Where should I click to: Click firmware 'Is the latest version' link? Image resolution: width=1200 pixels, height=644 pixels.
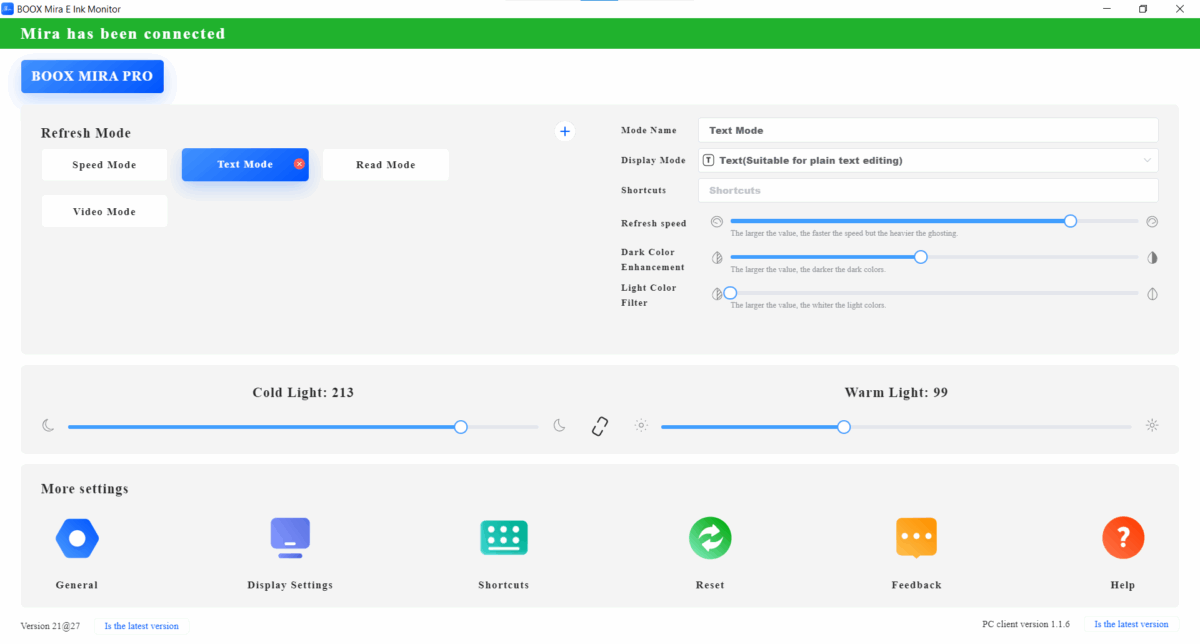coord(142,626)
